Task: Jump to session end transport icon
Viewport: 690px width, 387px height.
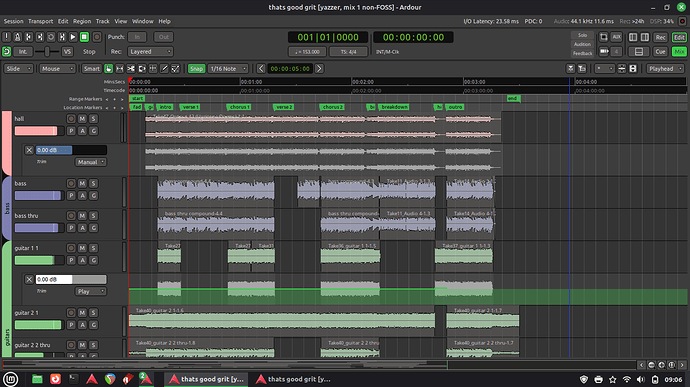Action: (x=40, y=37)
